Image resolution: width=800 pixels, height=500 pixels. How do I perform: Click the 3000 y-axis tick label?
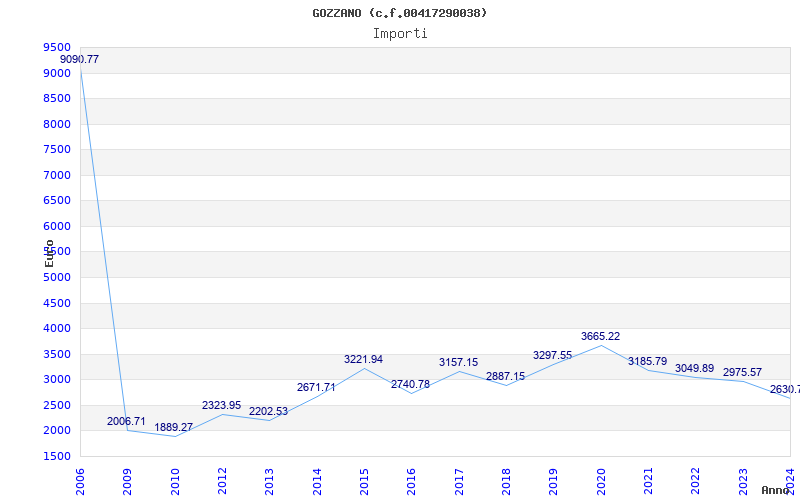pyautogui.click(x=57, y=380)
